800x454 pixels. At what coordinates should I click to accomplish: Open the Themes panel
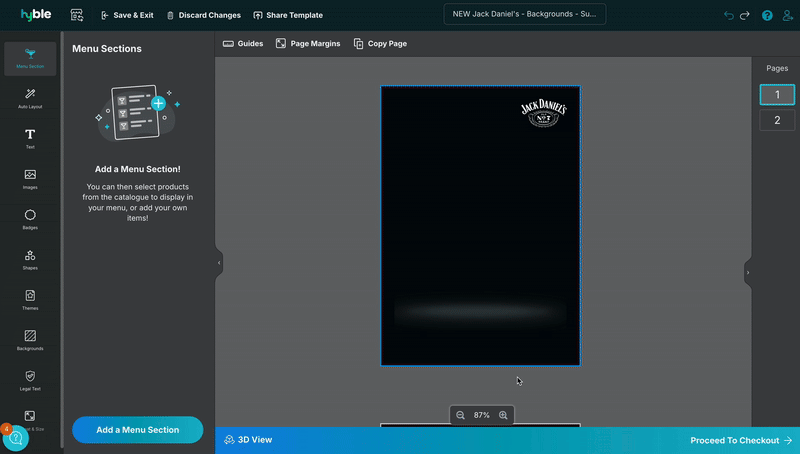(x=30, y=300)
